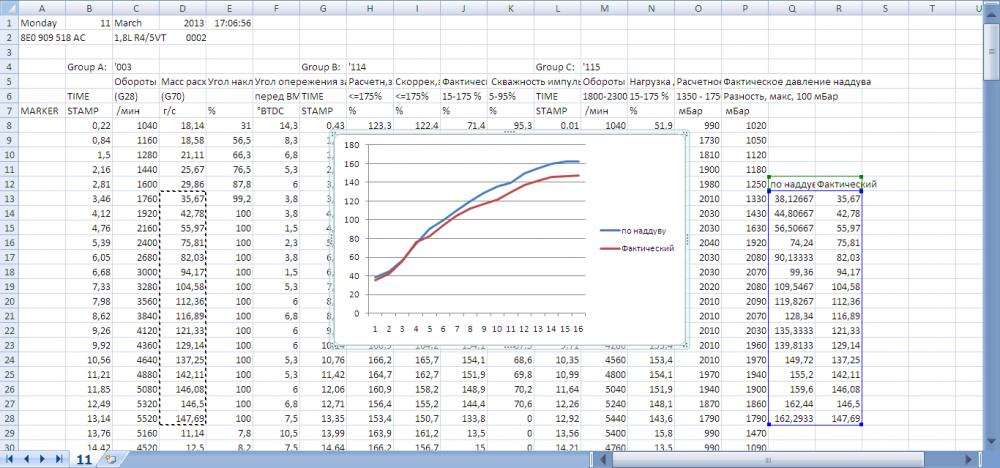Image resolution: width=1000 pixels, height=468 pixels.
Task: Click the 'MARKER' cell
Action: [x=42, y=111]
